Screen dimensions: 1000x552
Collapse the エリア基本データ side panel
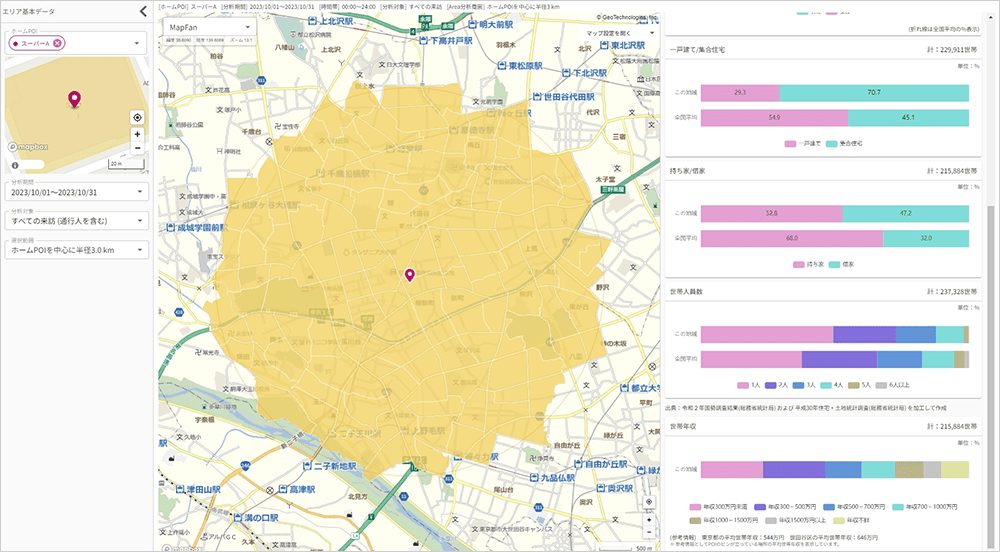143,12
